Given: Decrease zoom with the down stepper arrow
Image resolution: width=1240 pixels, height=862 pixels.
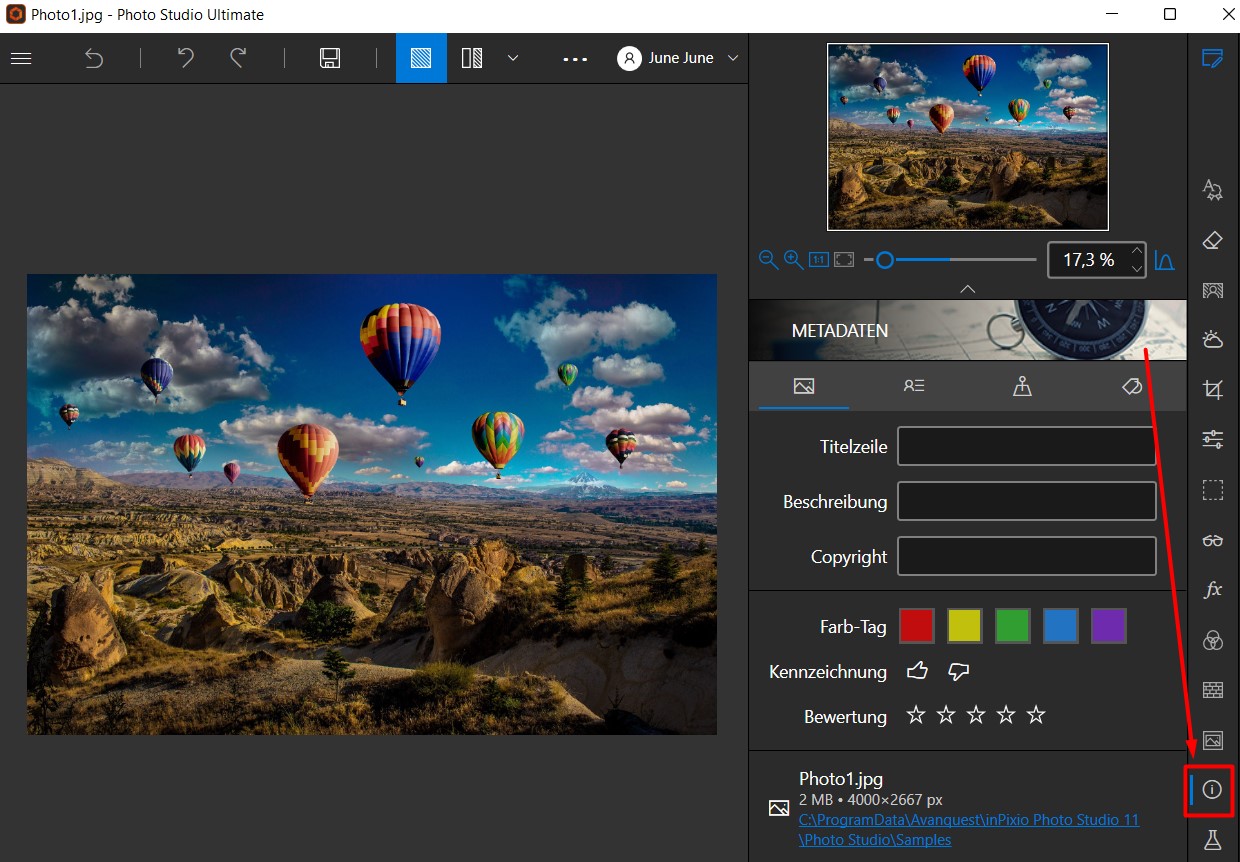Looking at the screenshot, I should pos(1136,268).
